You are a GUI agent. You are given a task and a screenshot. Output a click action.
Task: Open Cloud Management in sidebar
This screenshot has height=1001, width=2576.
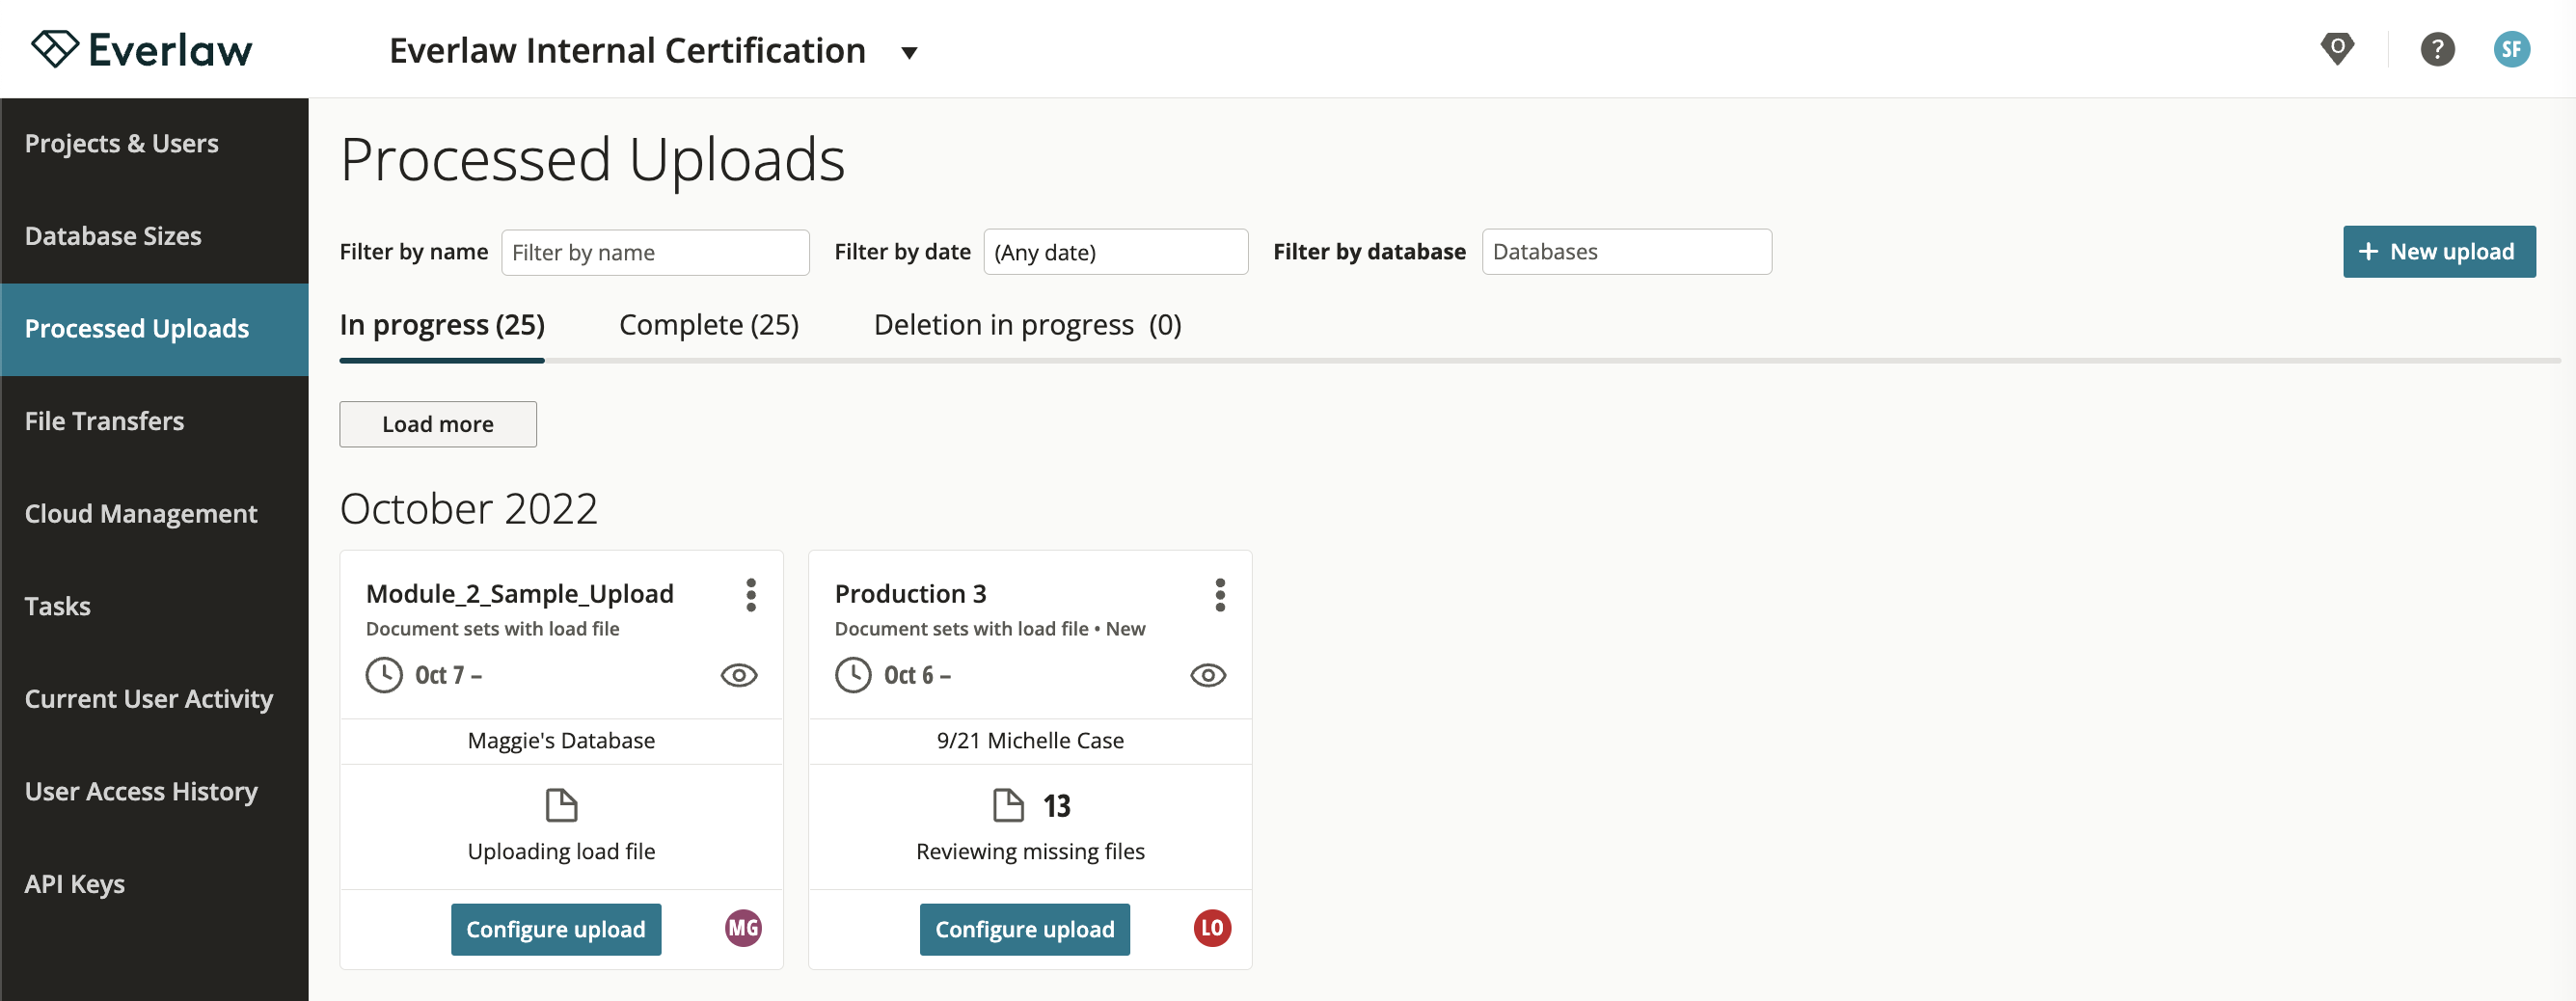[154, 514]
